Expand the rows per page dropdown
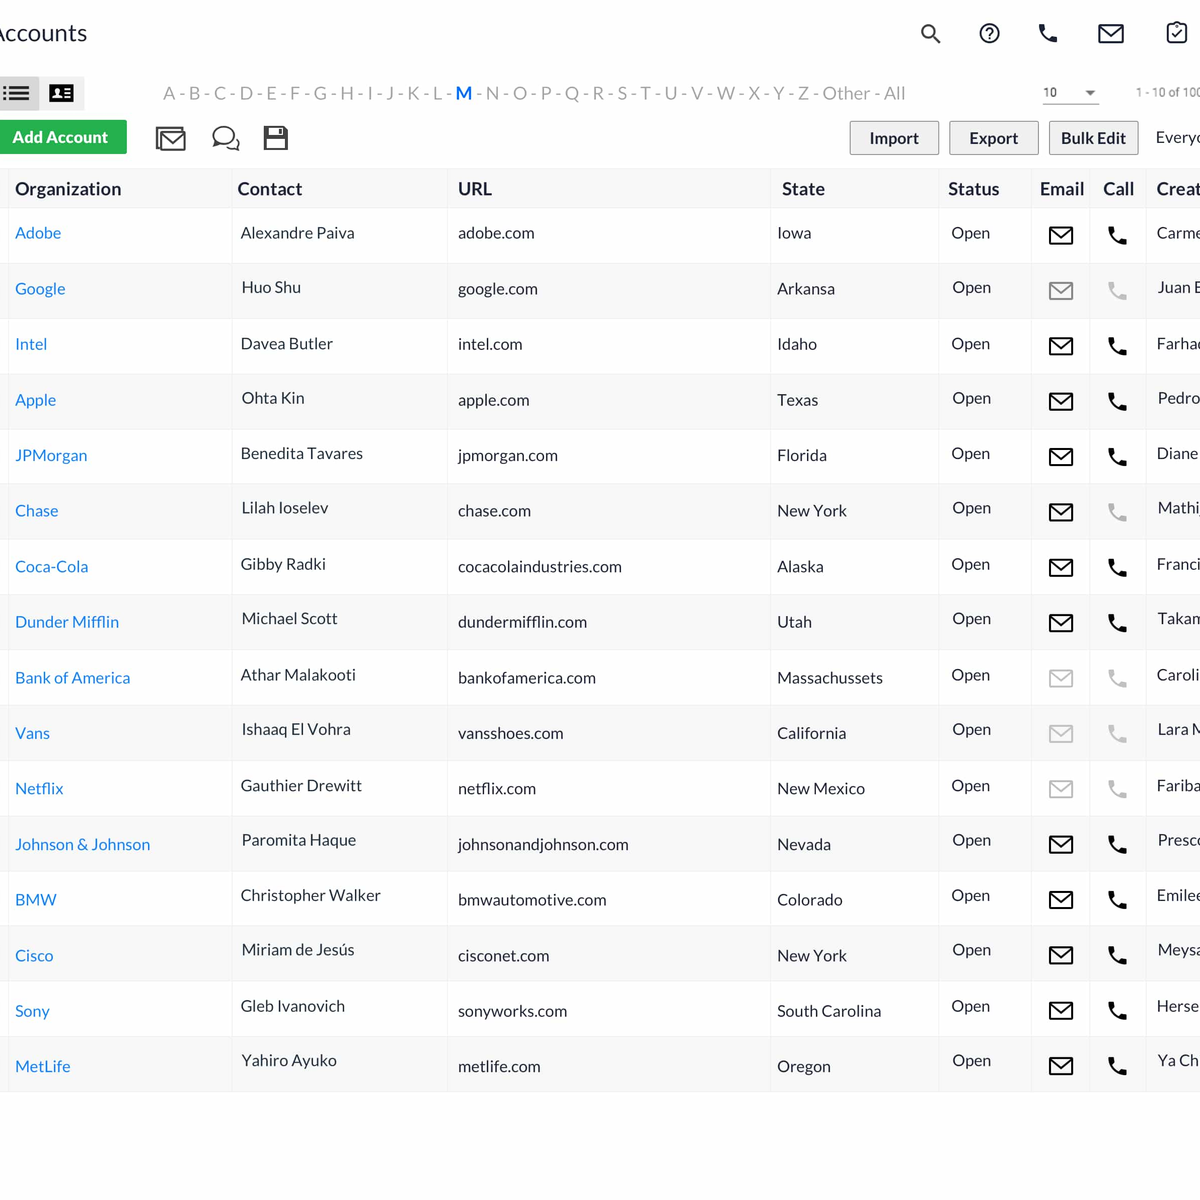The width and height of the screenshot is (1200, 1200). point(1070,93)
